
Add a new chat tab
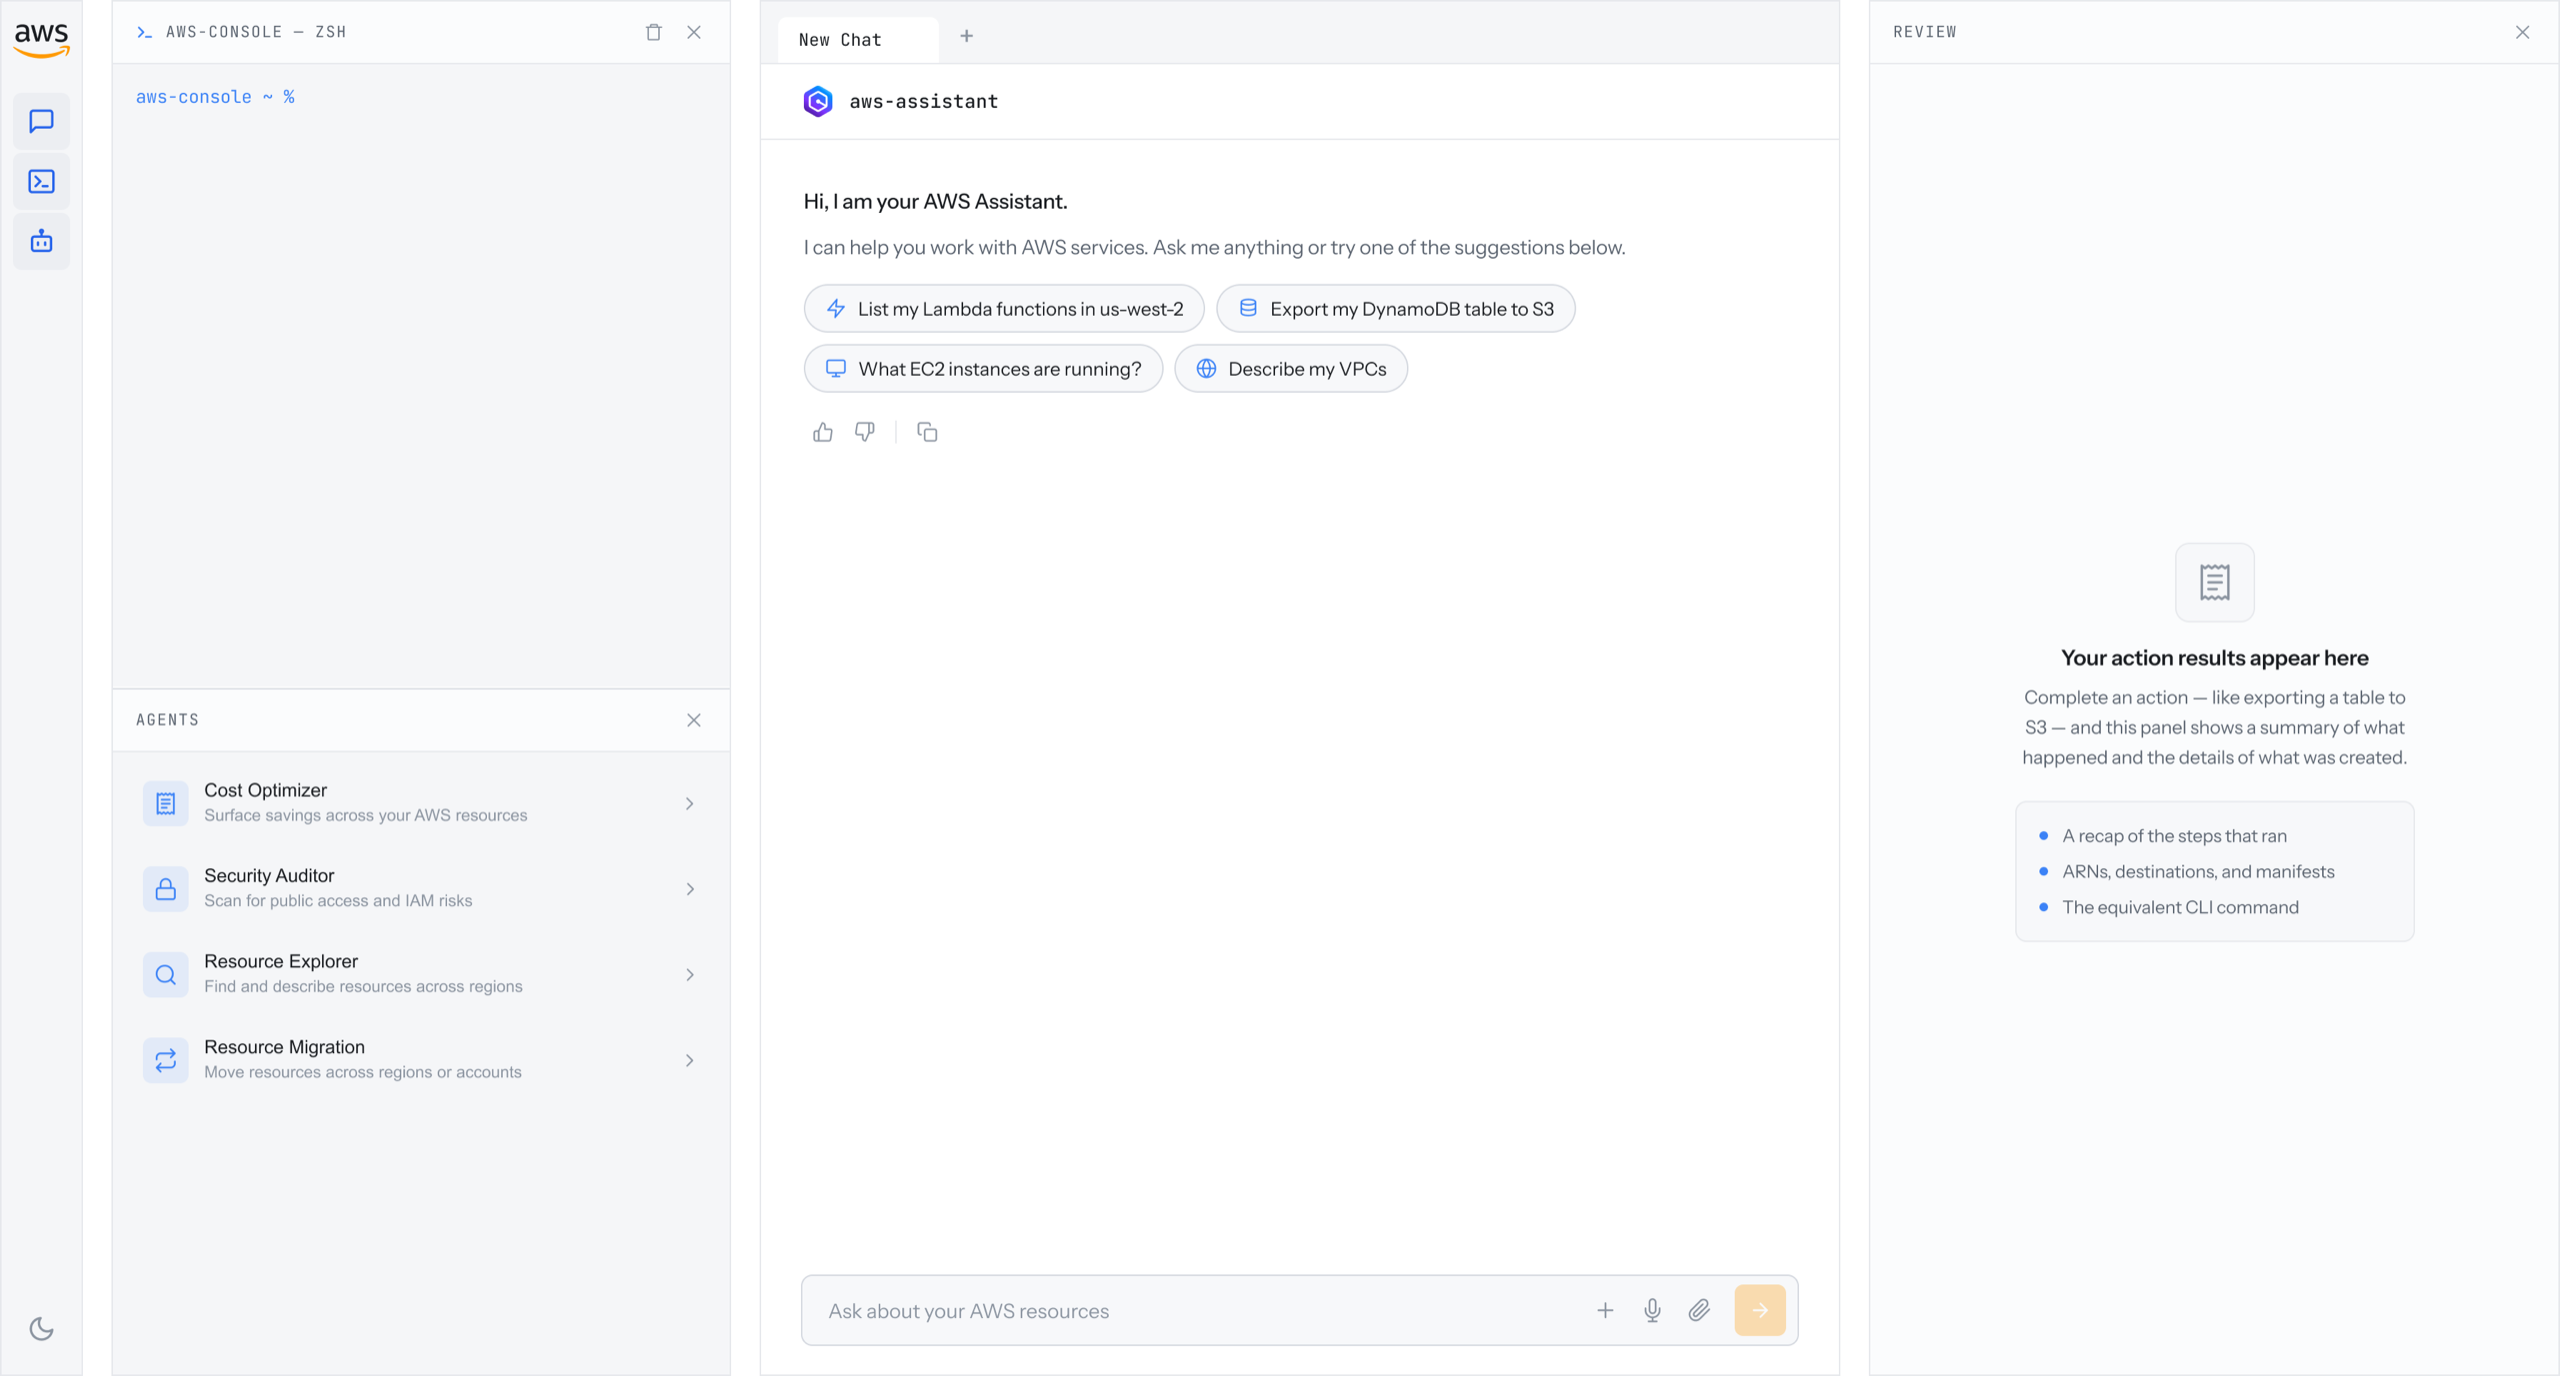click(x=966, y=36)
